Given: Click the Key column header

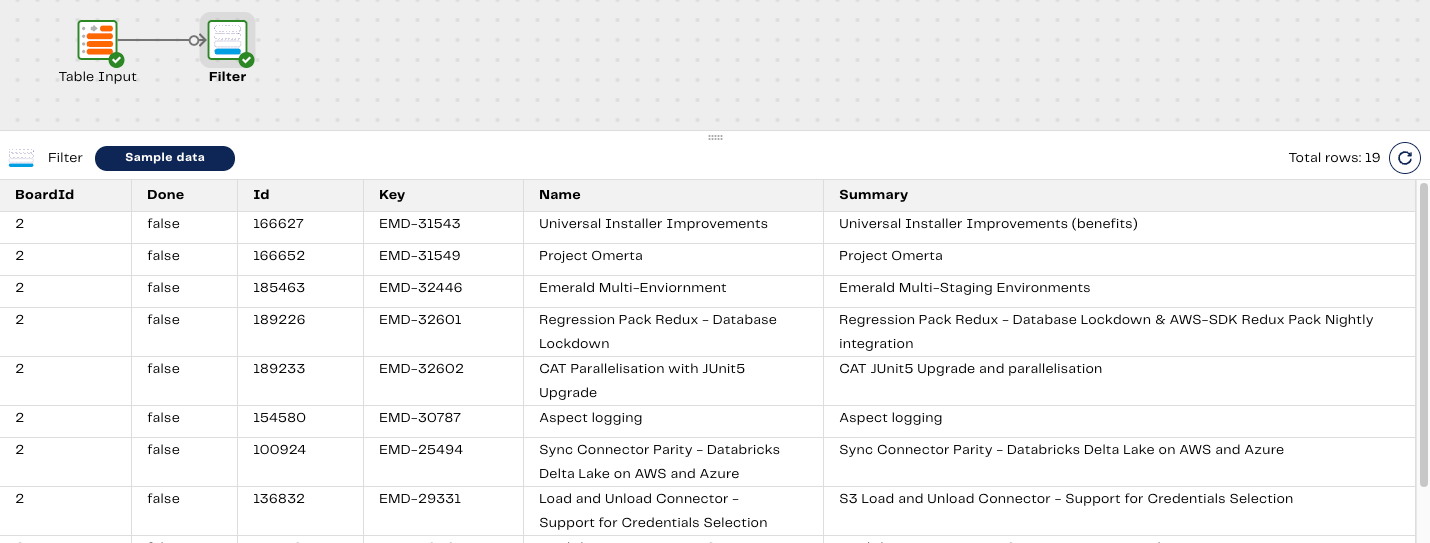Looking at the screenshot, I should (392, 195).
